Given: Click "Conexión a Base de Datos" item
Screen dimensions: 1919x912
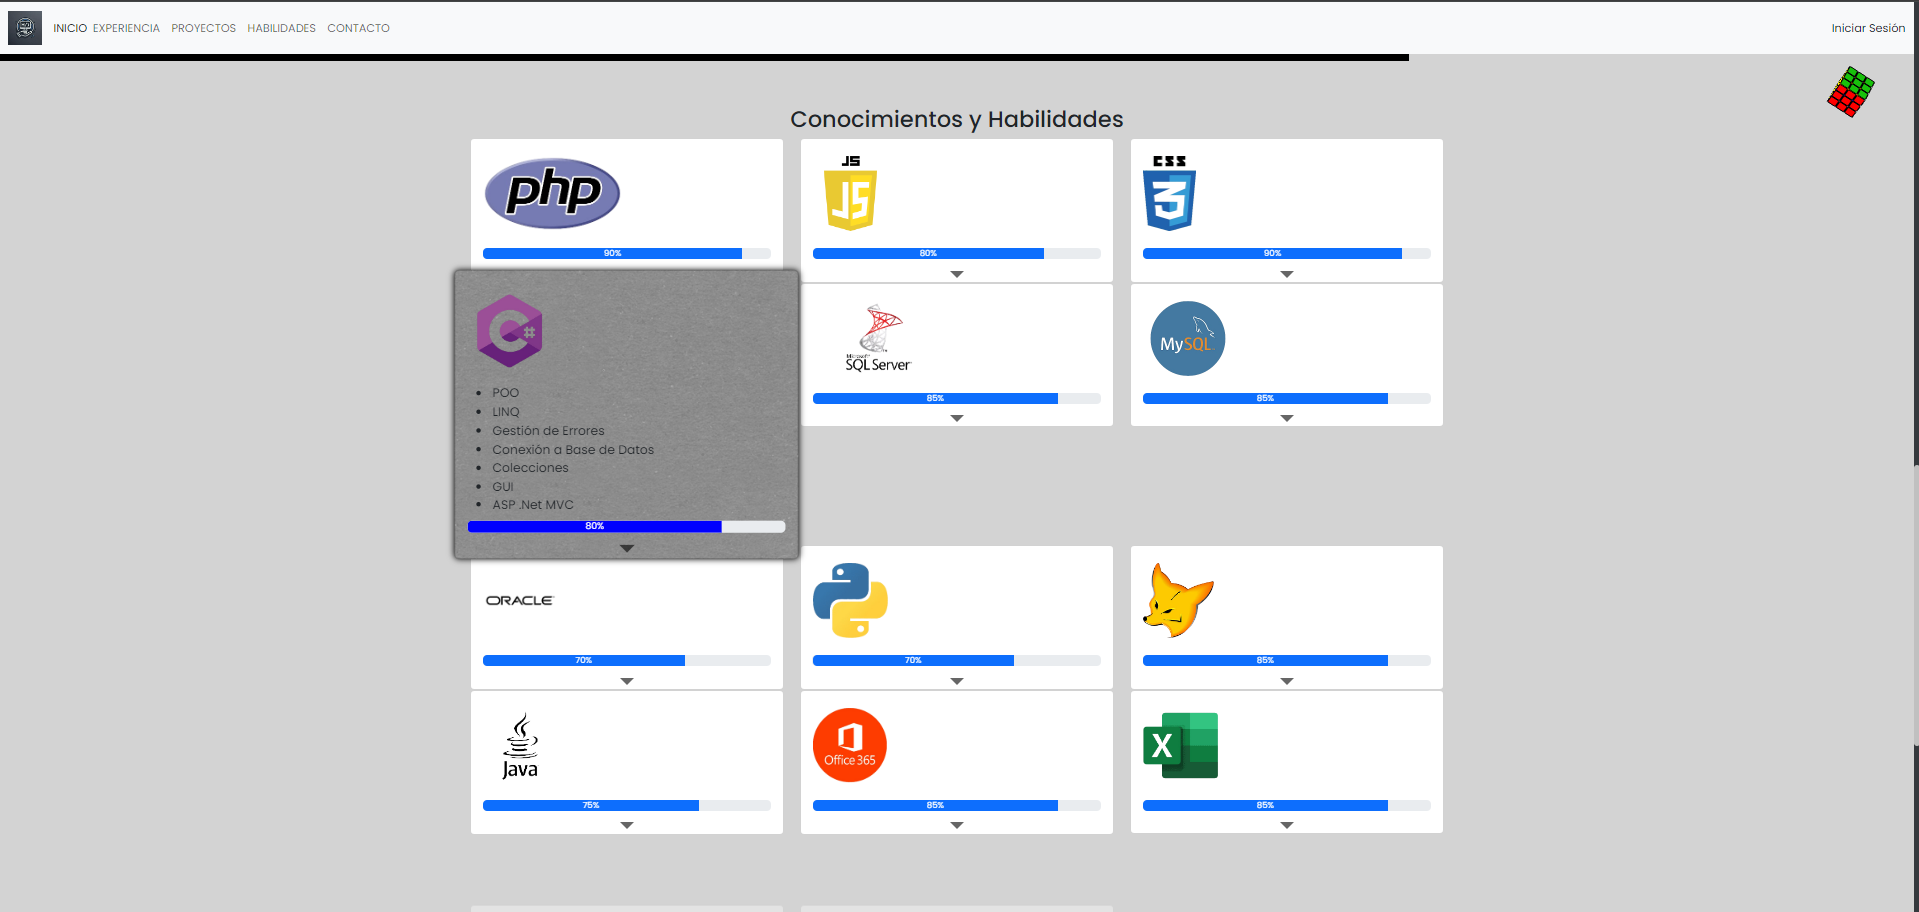Looking at the screenshot, I should (x=573, y=450).
